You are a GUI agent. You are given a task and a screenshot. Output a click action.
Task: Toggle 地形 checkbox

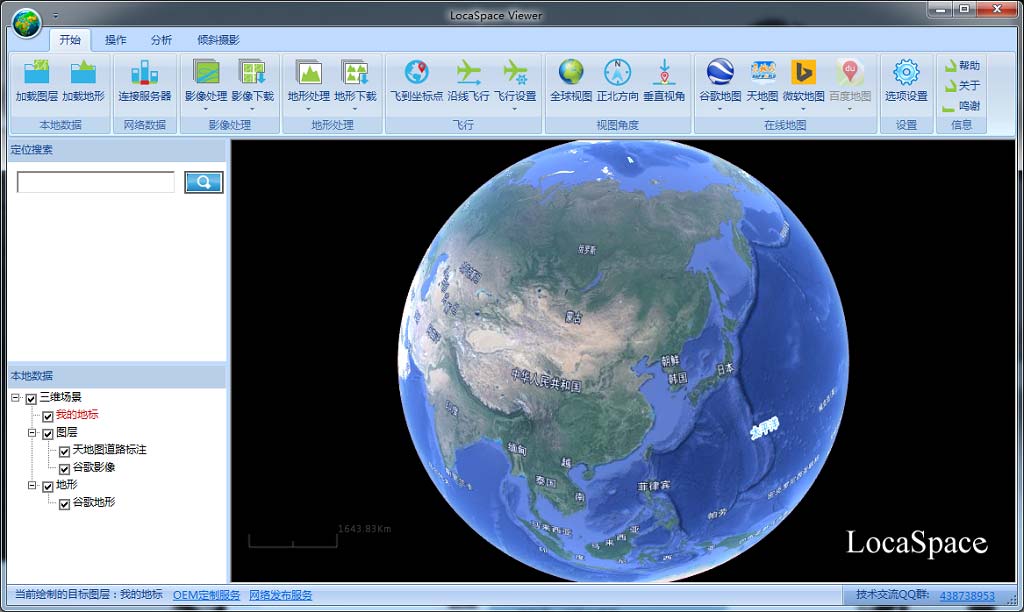point(48,487)
